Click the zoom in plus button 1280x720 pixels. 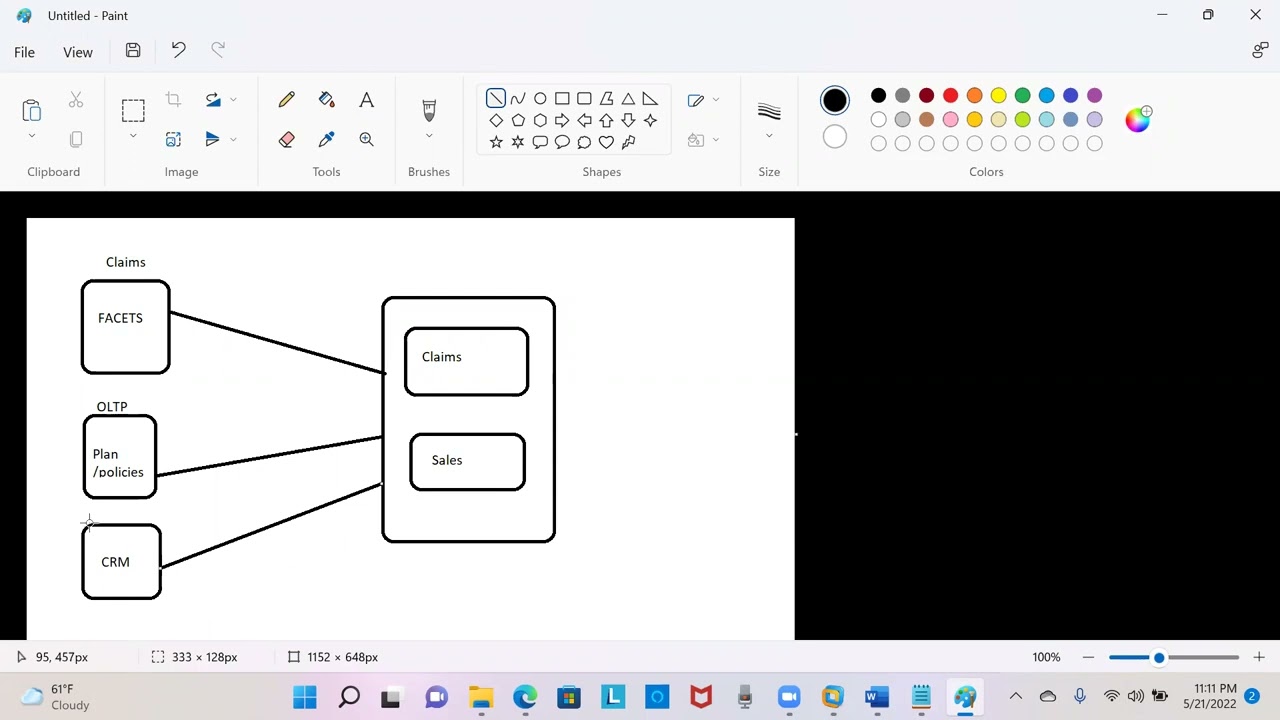(1259, 657)
